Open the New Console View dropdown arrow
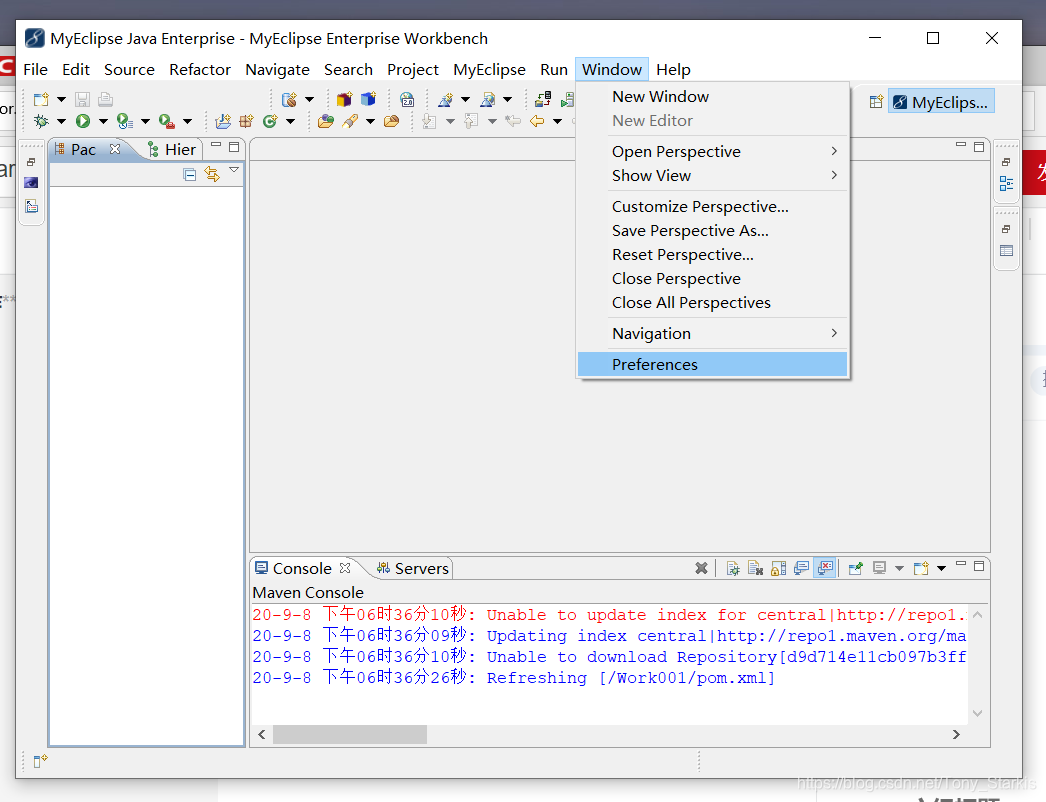This screenshot has width=1046, height=802. 941,568
